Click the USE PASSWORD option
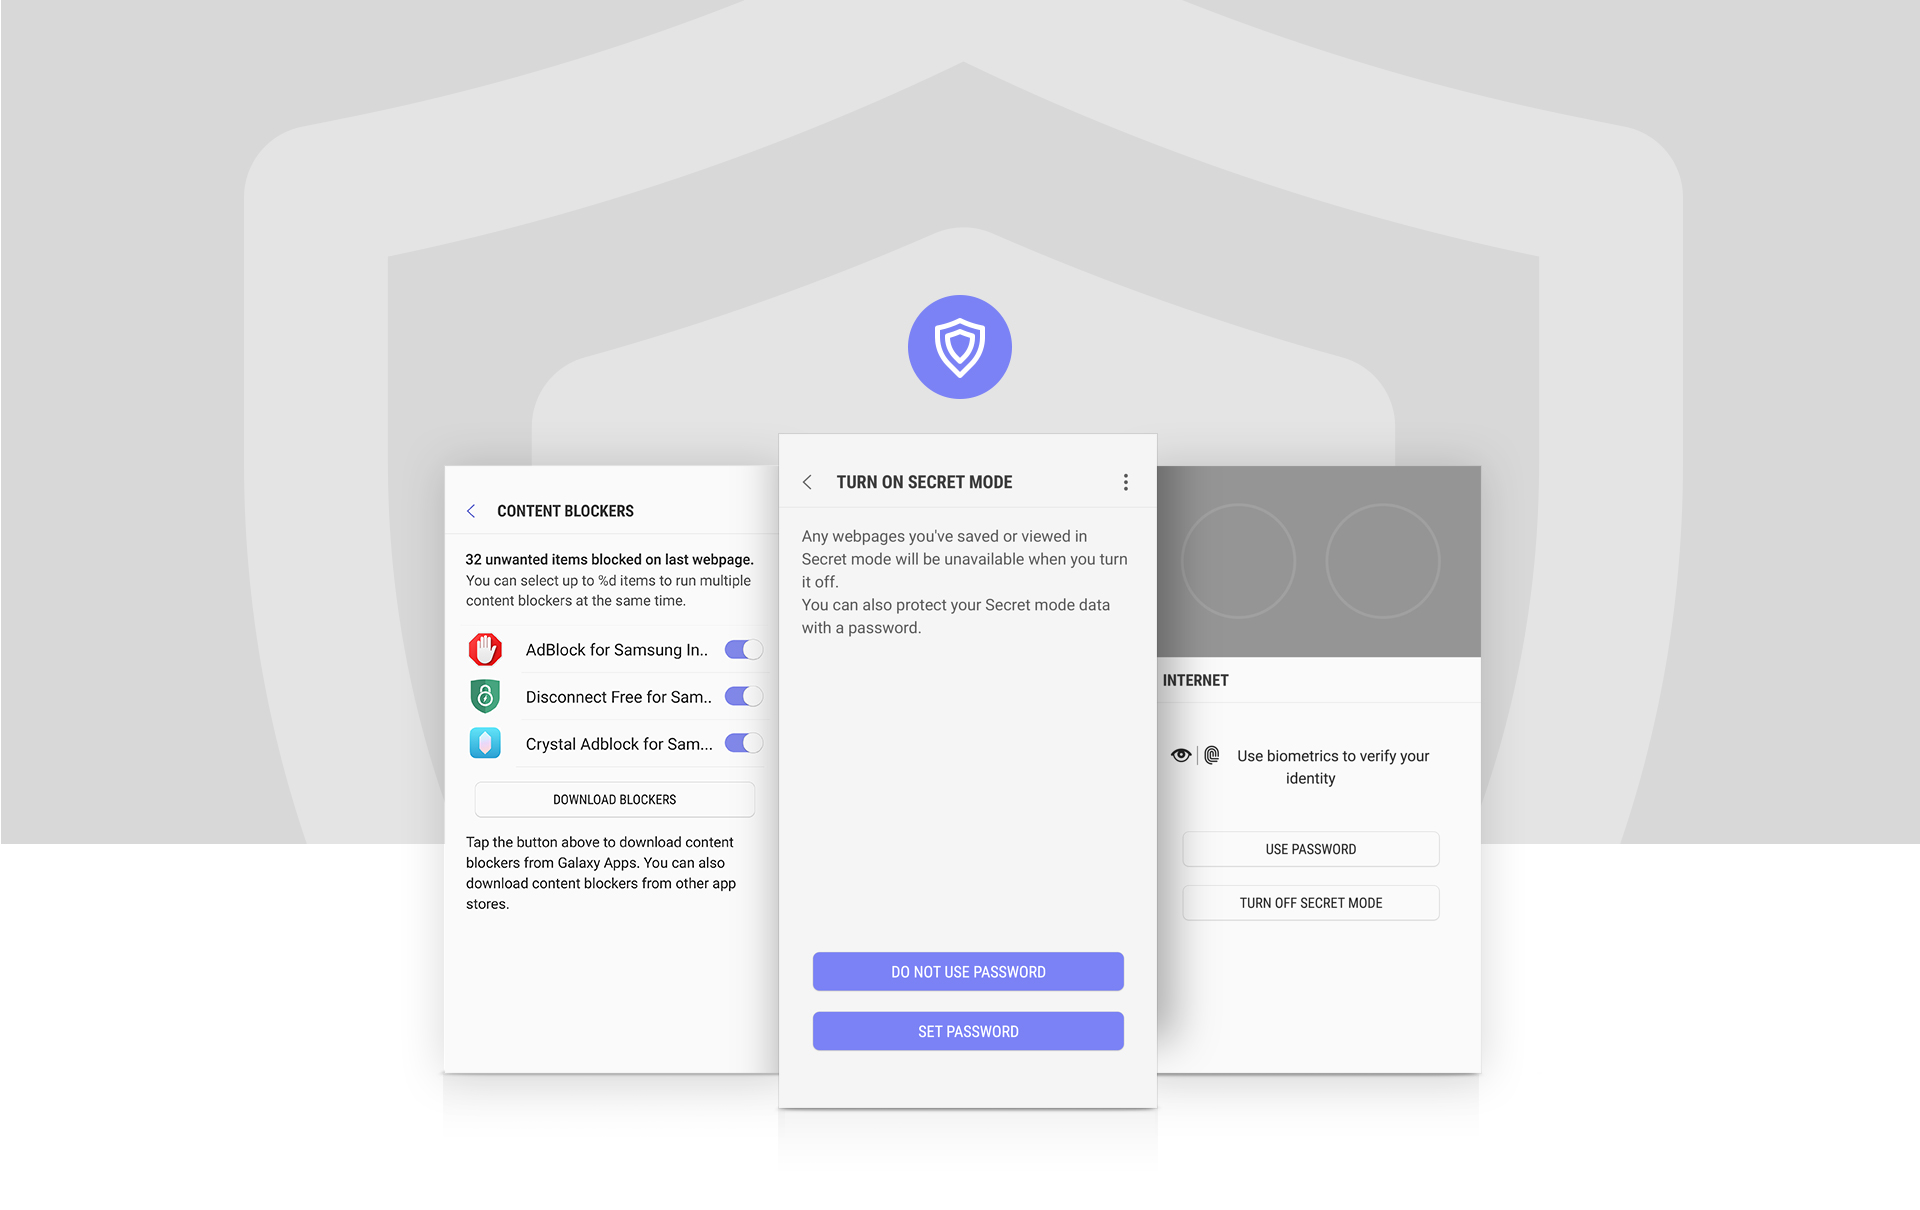The image size is (1920, 1210). 1310,848
